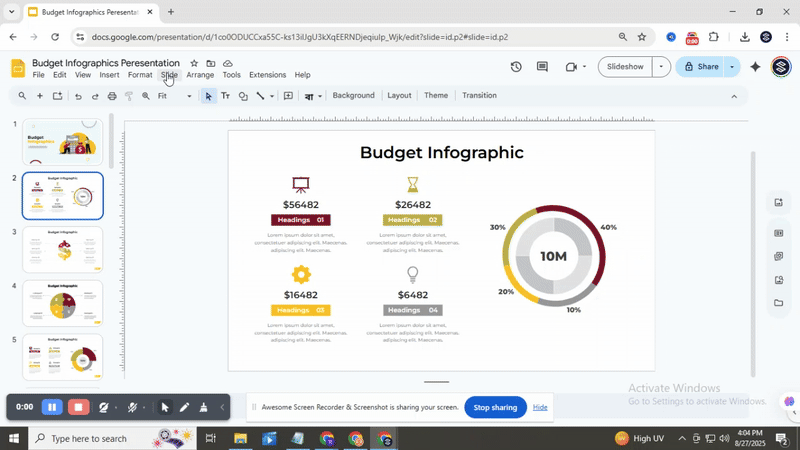Select the Text box tool
Image resolution: width=800 pixels, height=450 pixels.
coord(225,96)
